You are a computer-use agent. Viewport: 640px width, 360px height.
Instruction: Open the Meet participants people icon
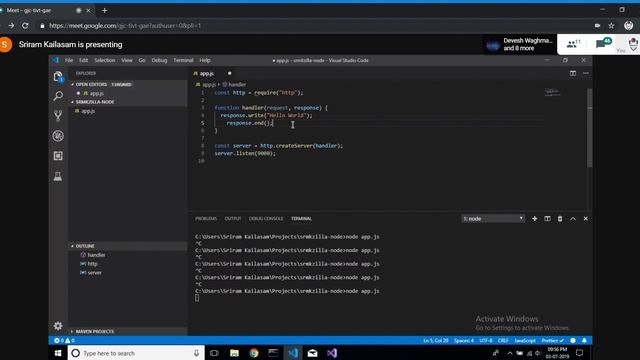tap(573, 44)
